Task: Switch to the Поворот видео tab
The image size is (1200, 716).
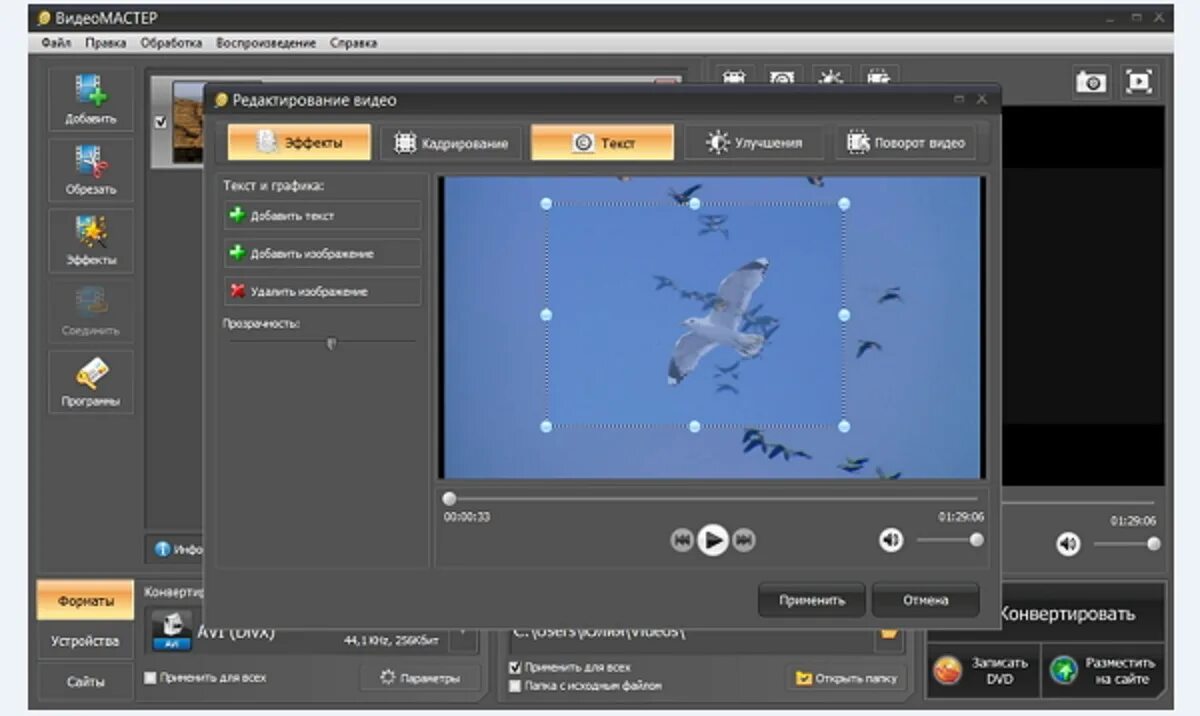Action: 906,143
